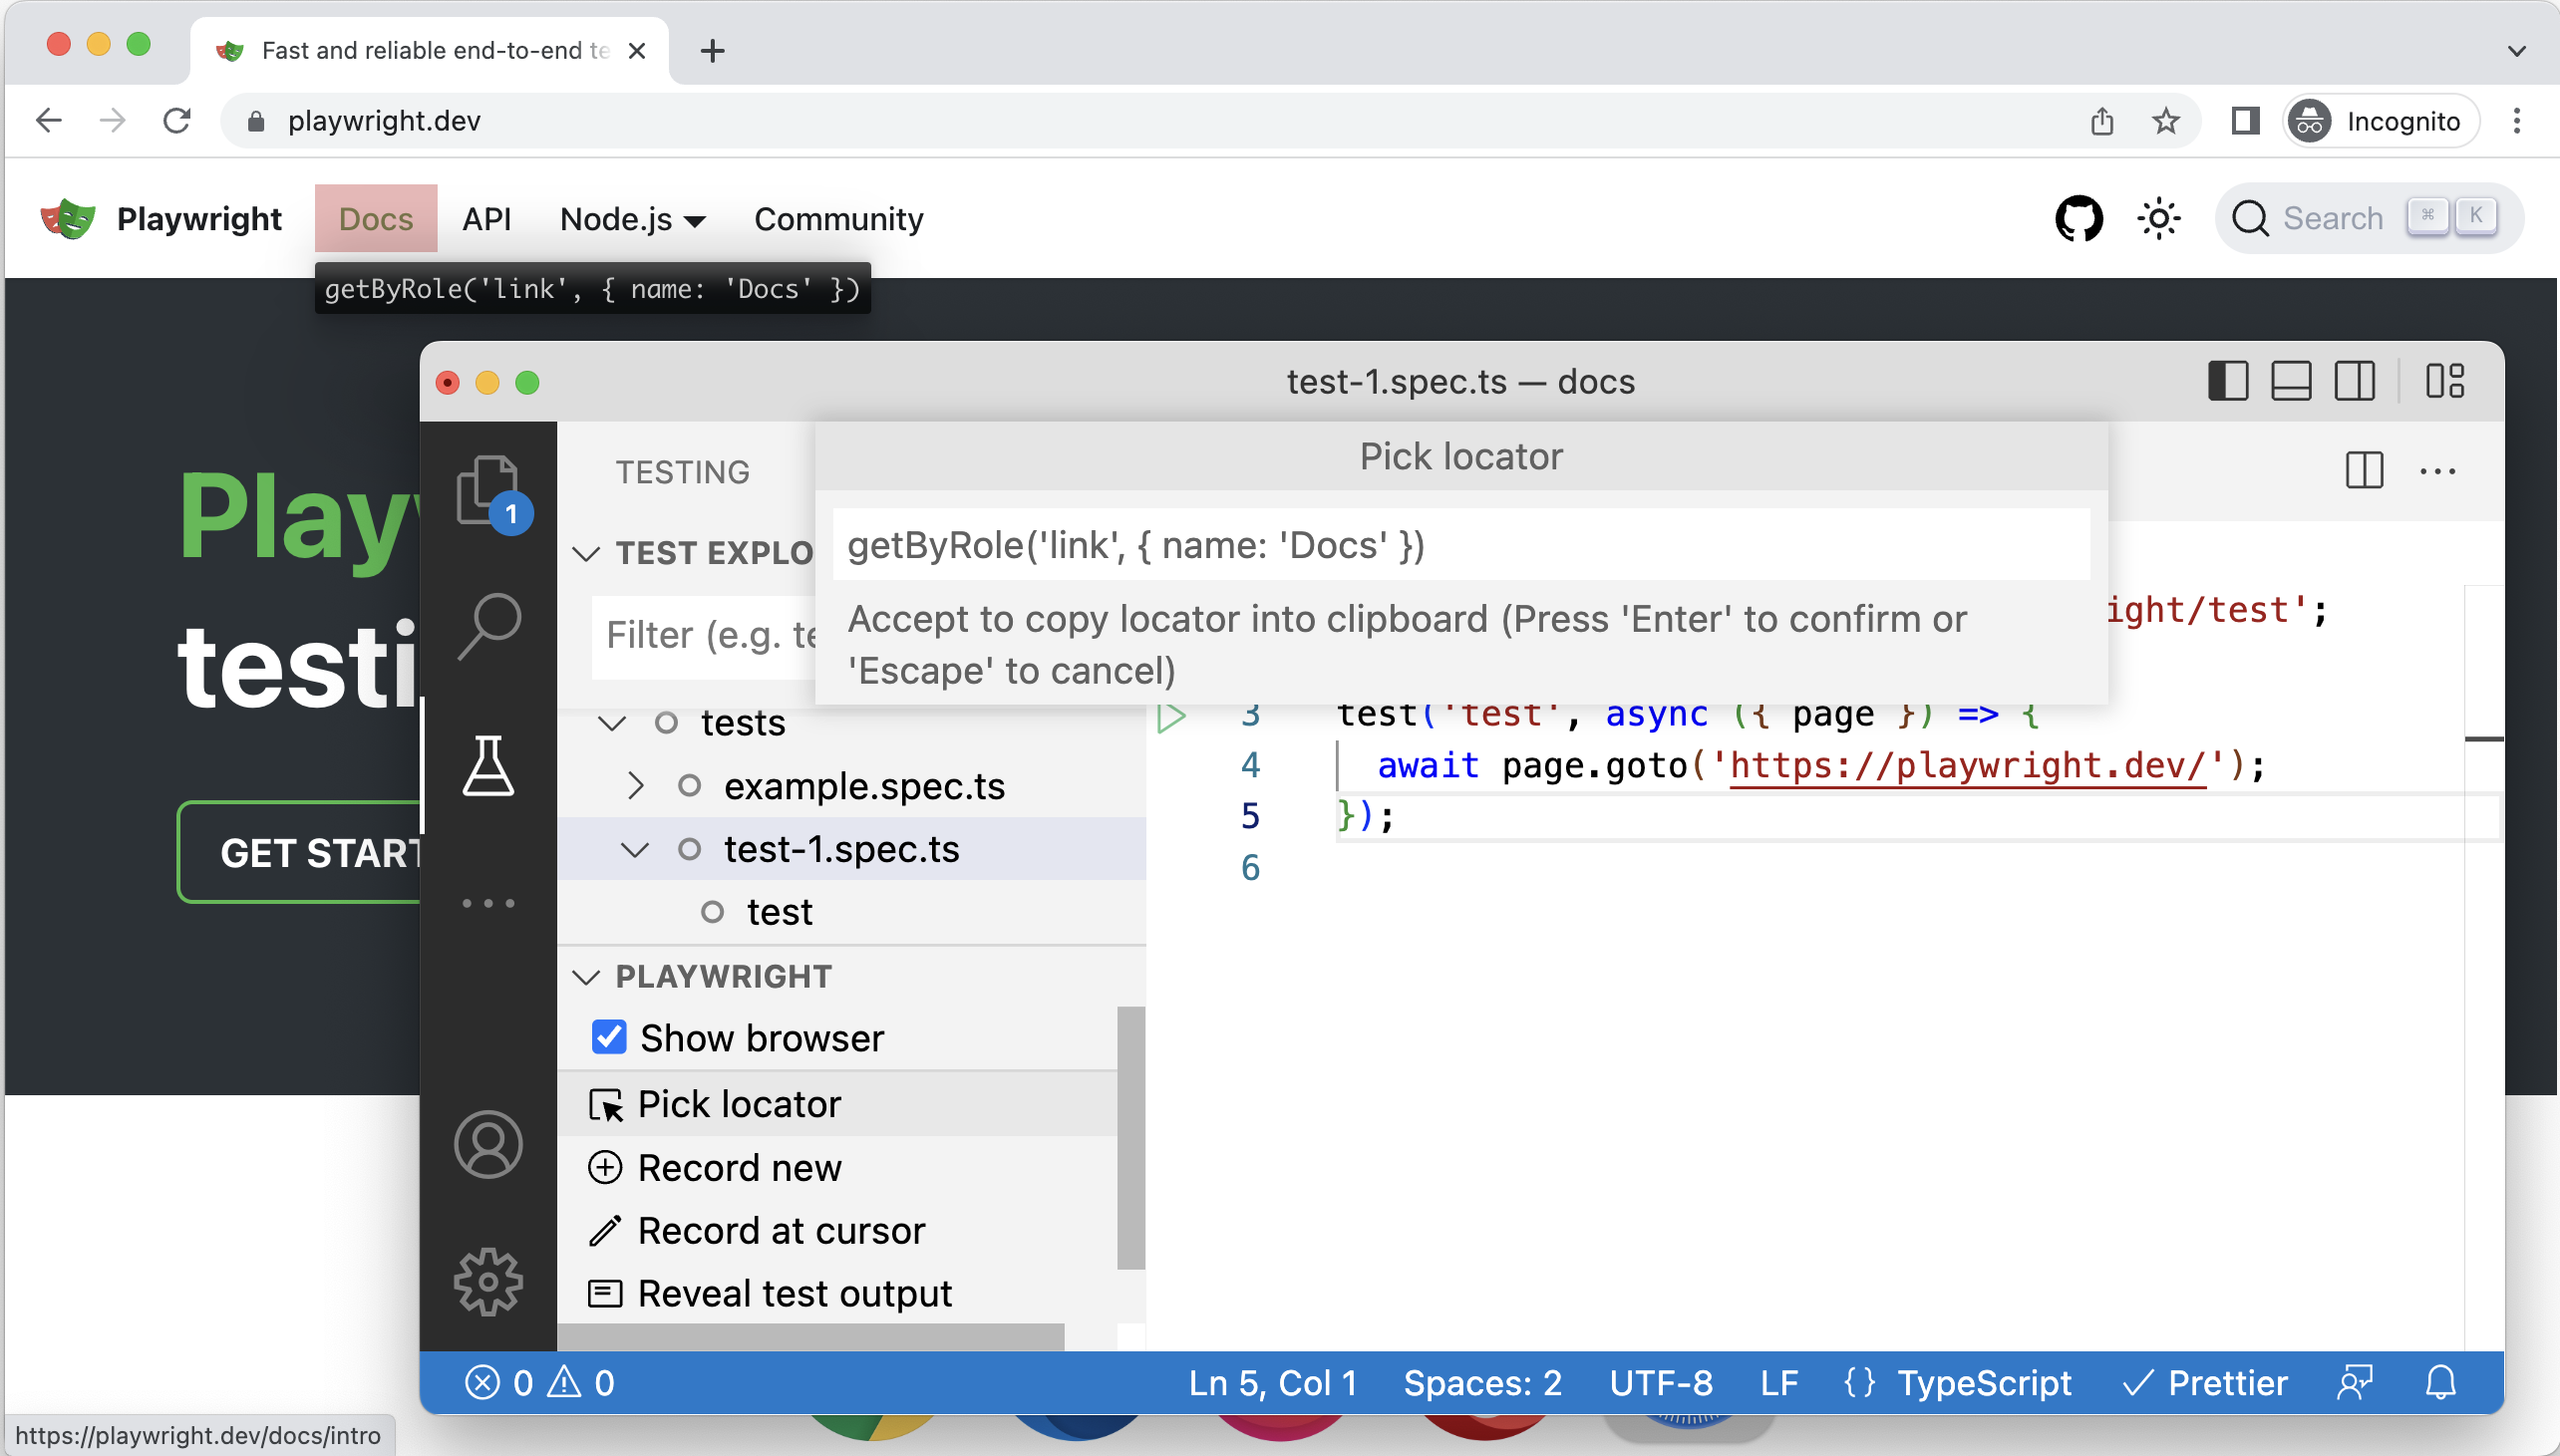Open Chrome tab search chevron
The width and height of the screenshot is (2560, 1456).
coord(2517,50)
